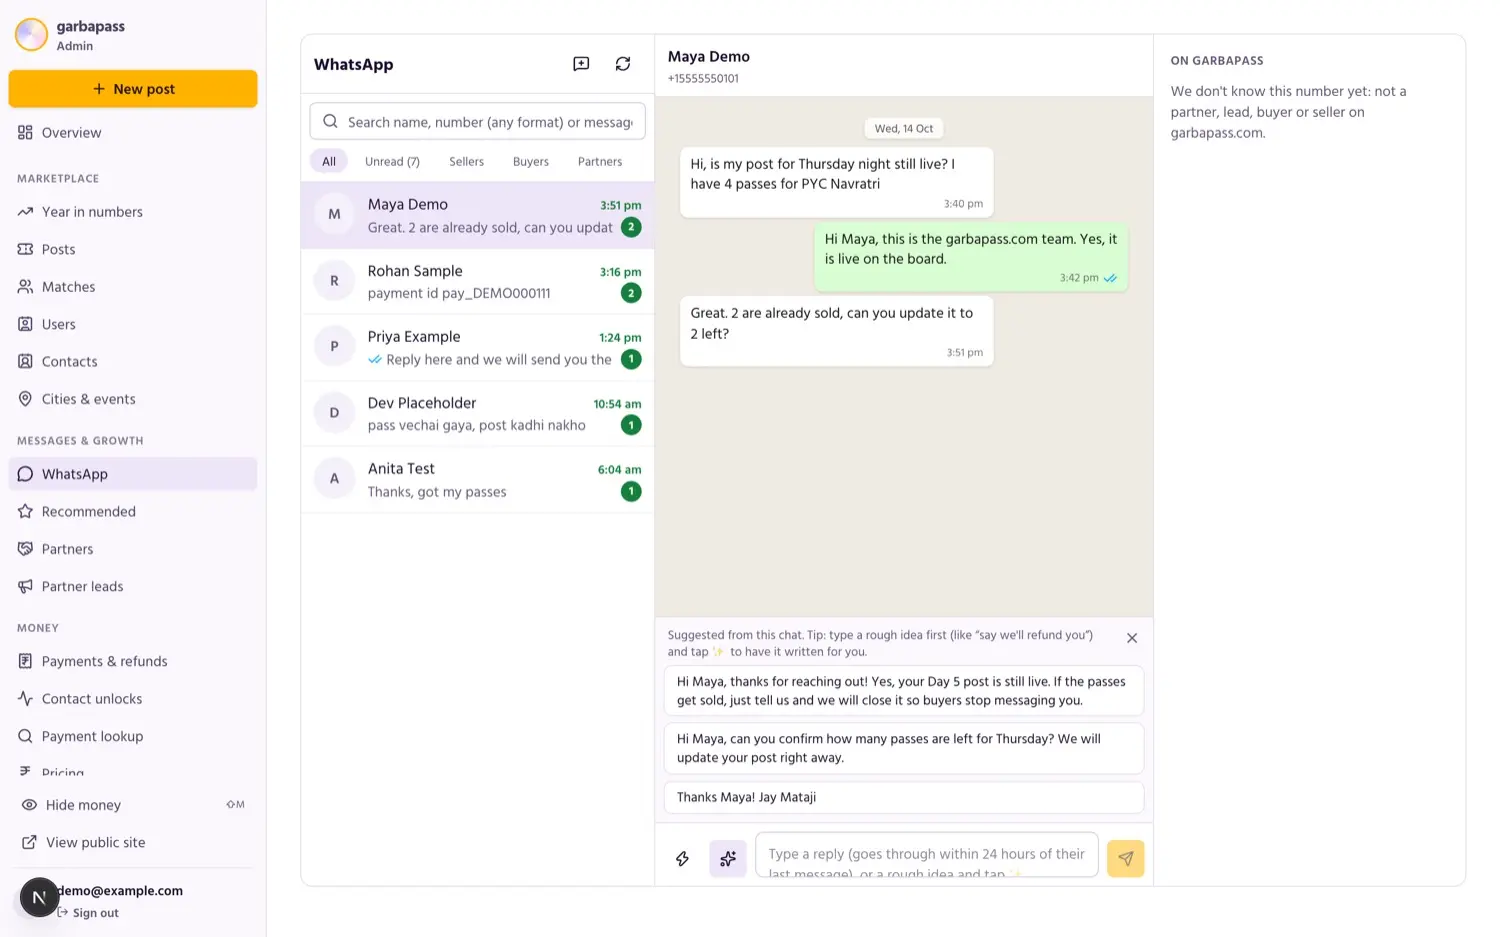
Task: Send the reply with paper plane button
Action: tap(1125, 858)
